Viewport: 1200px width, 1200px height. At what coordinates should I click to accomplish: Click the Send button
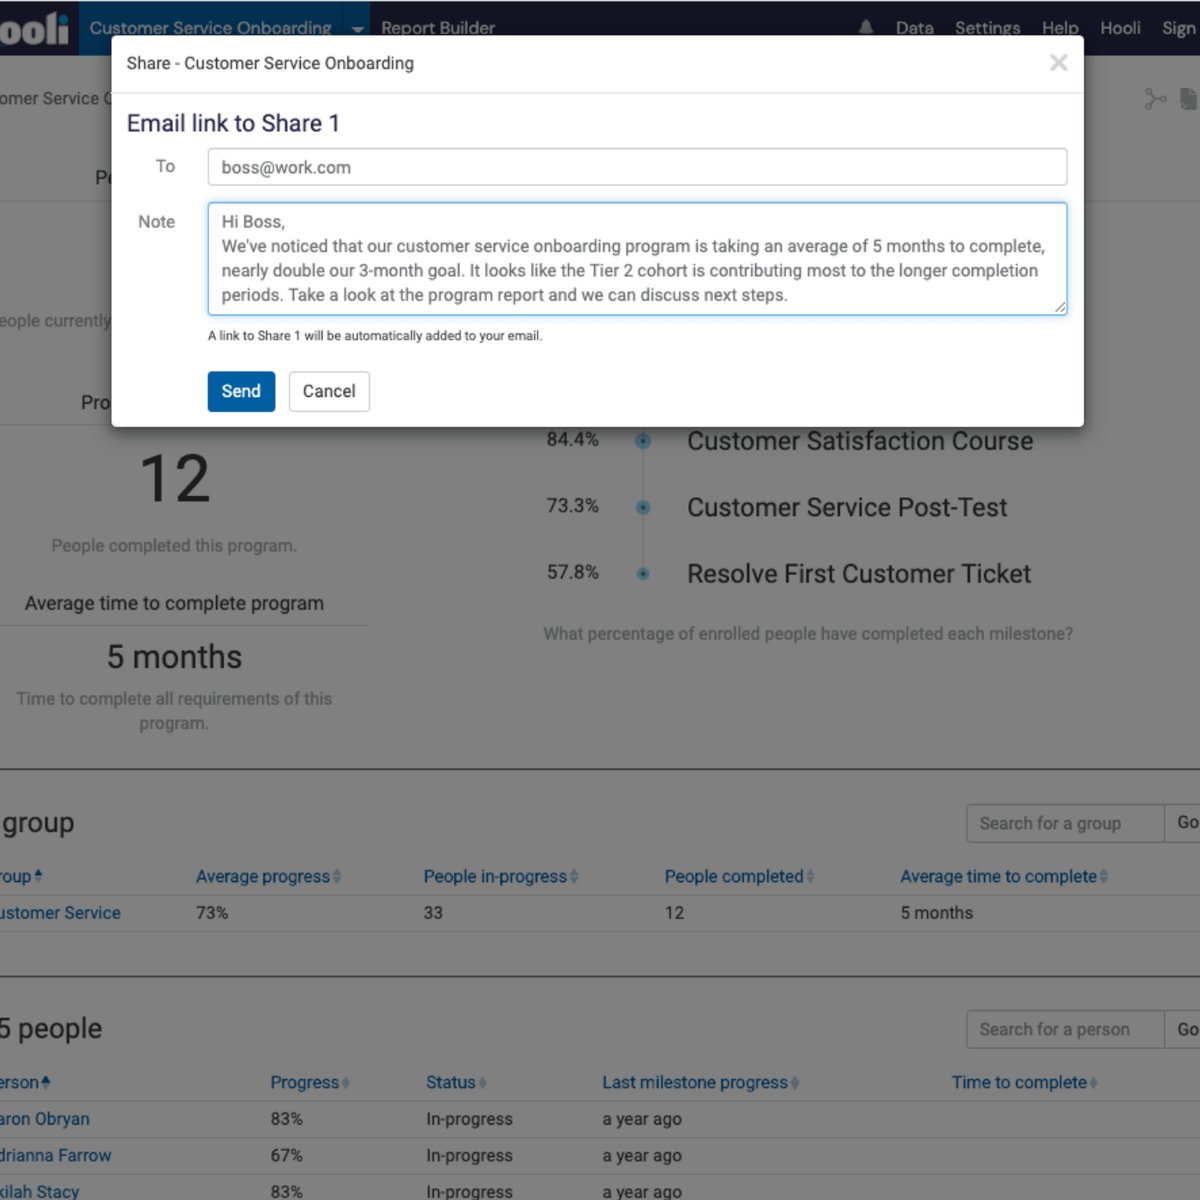pos(241,391)
